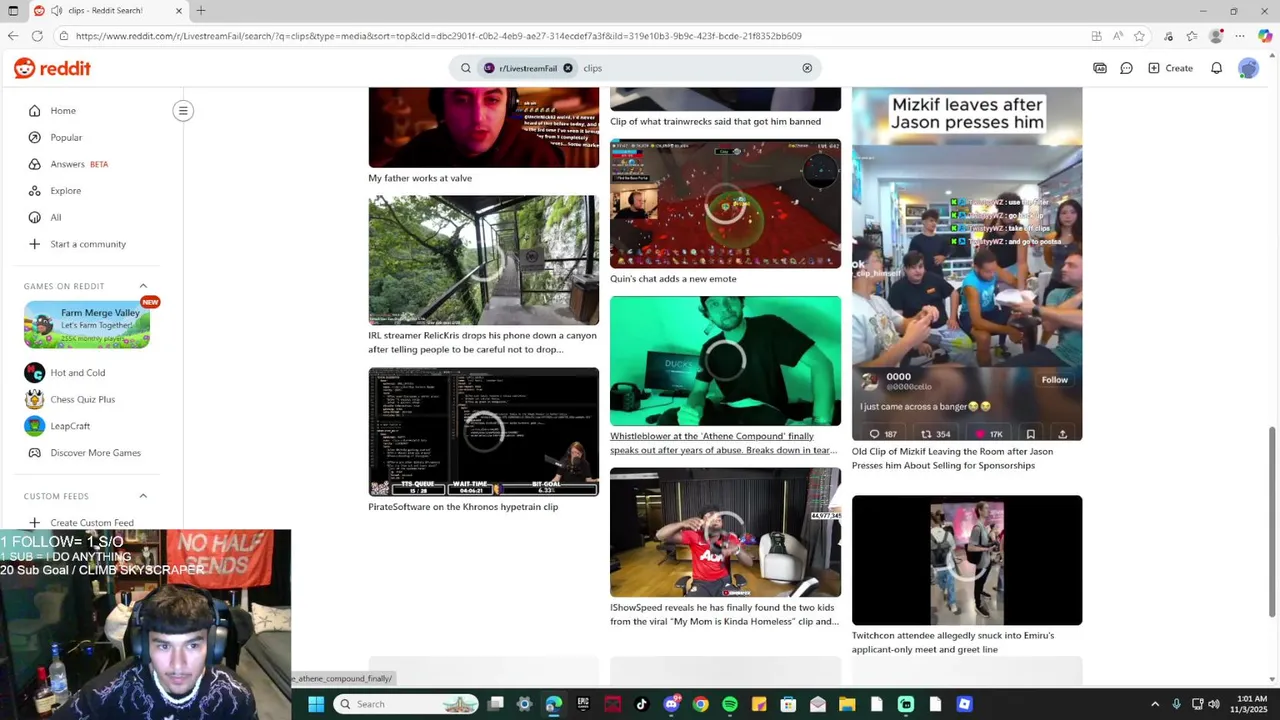Click the Create post button

(x=1170, y=68)
